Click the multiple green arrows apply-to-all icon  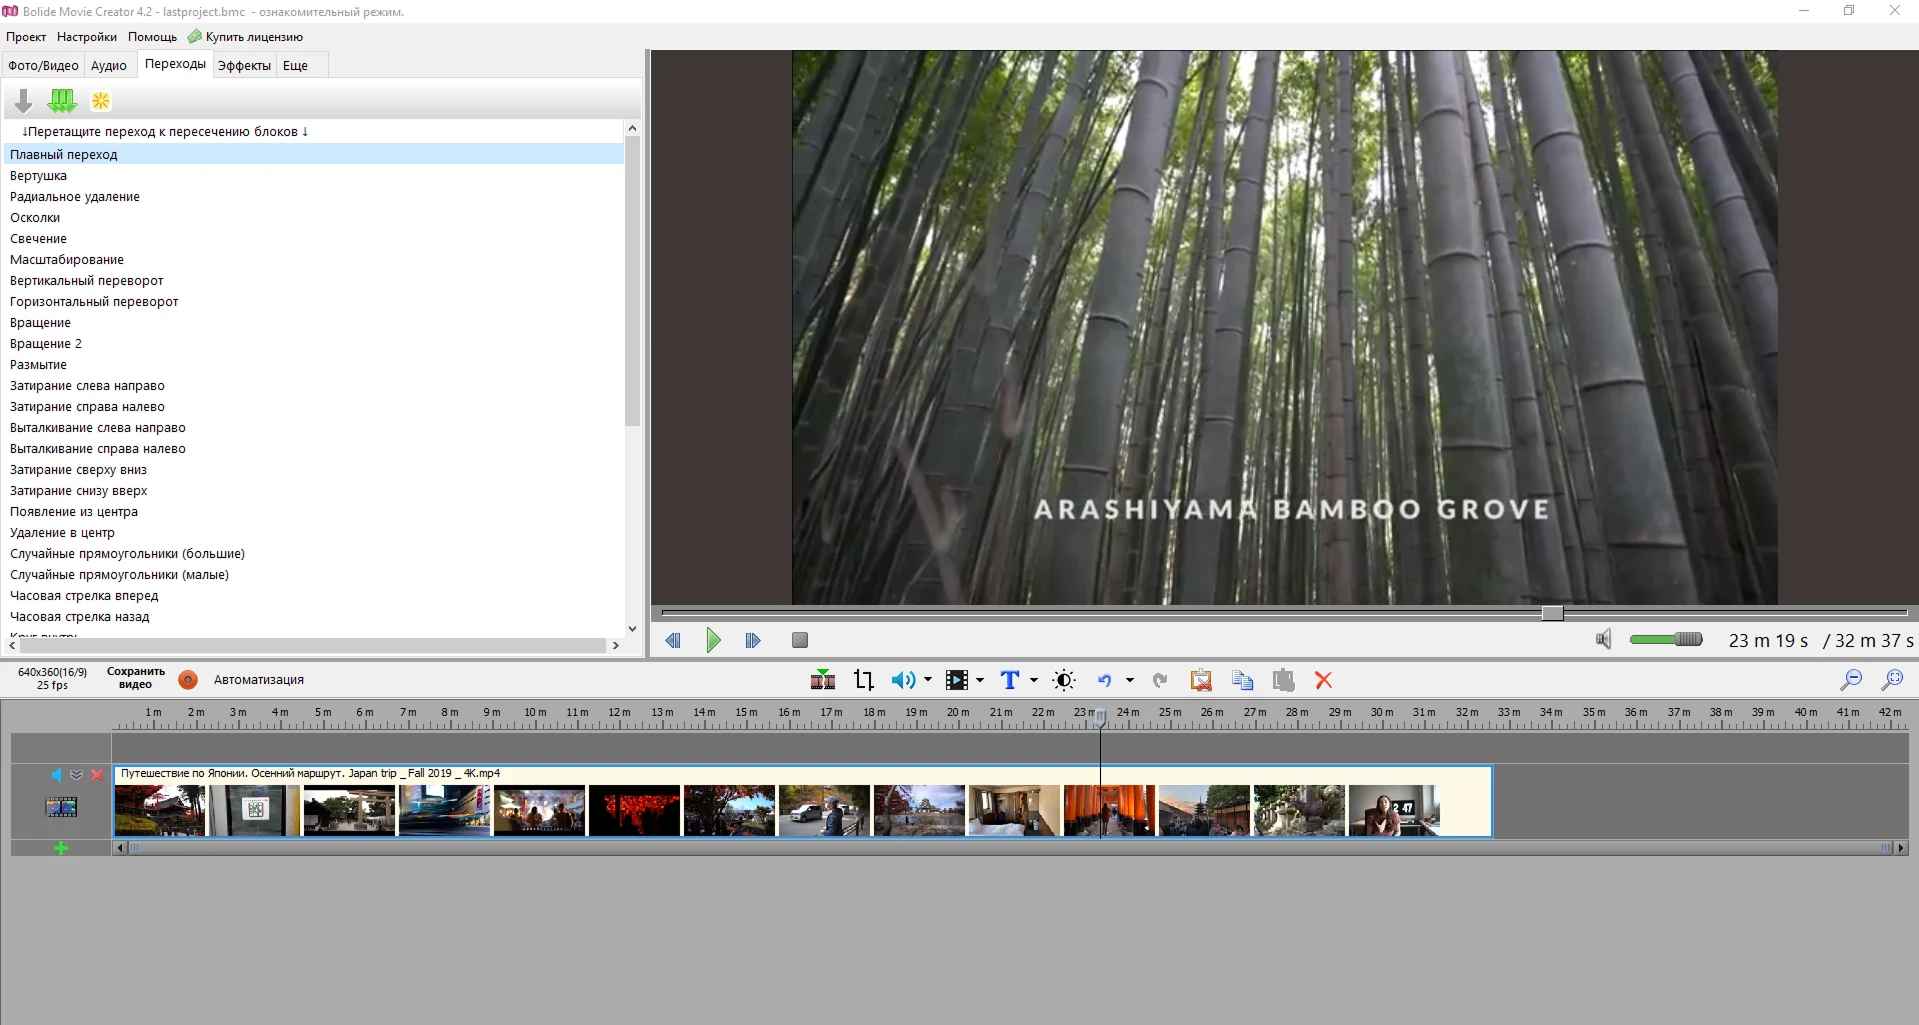pyautogui.click(x=62, y=101)
